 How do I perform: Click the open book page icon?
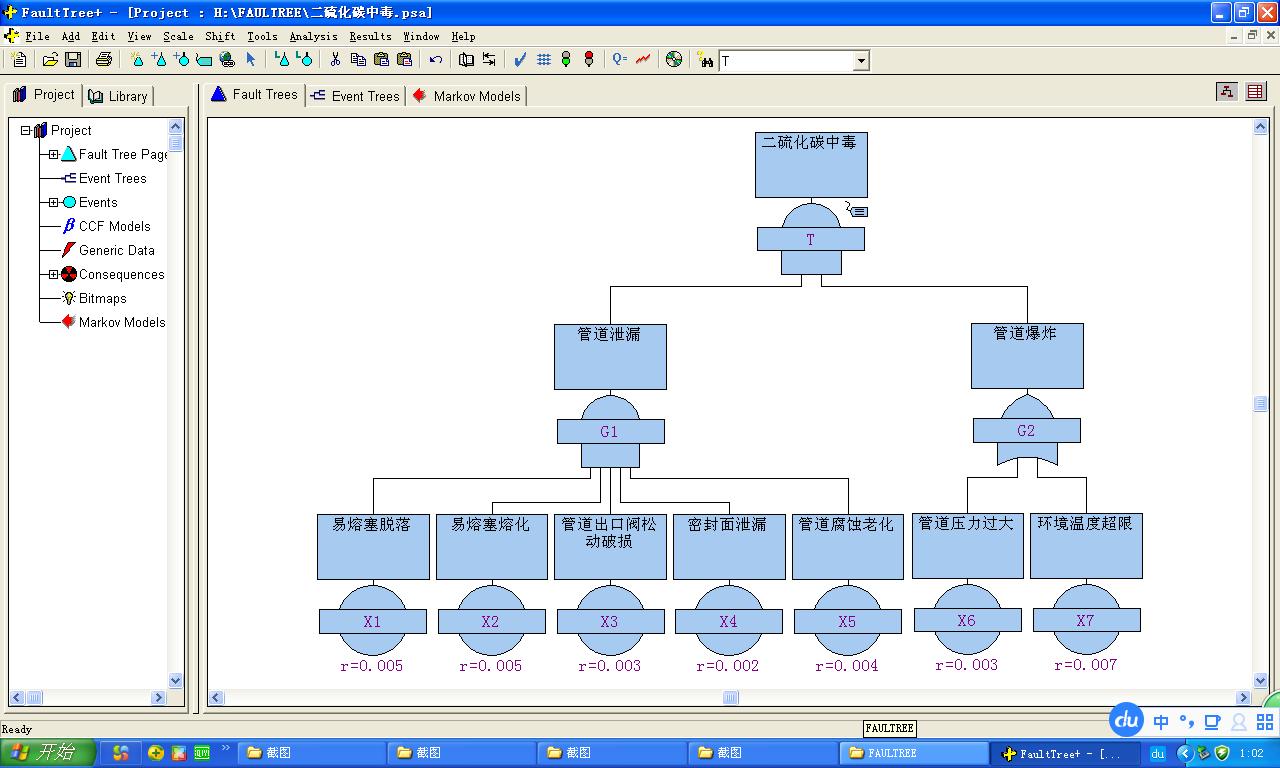(466, 60)
